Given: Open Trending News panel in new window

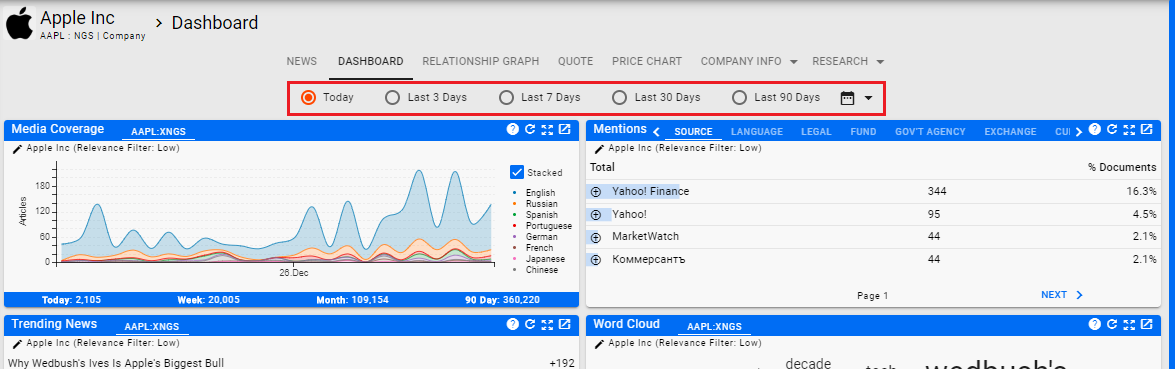Looking at the screenshot, I should [x=565, y=324].
